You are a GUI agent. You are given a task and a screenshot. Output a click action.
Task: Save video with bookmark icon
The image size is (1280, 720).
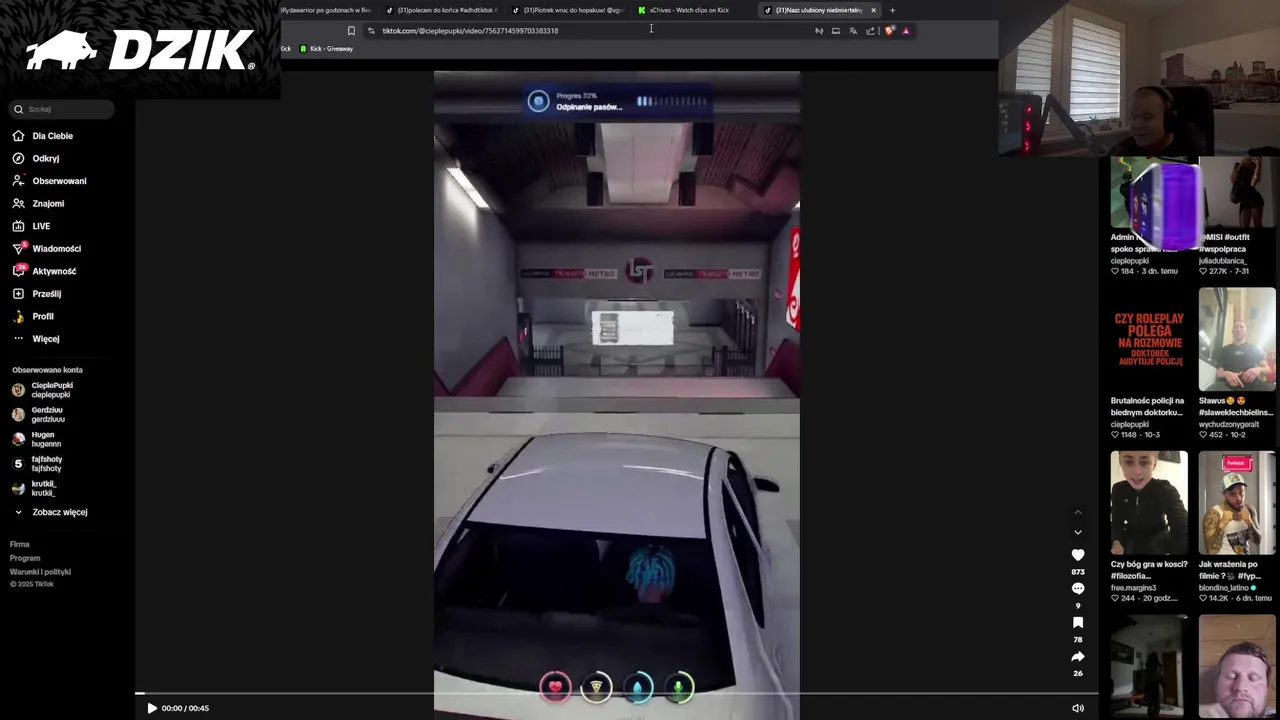[1078, 623]
